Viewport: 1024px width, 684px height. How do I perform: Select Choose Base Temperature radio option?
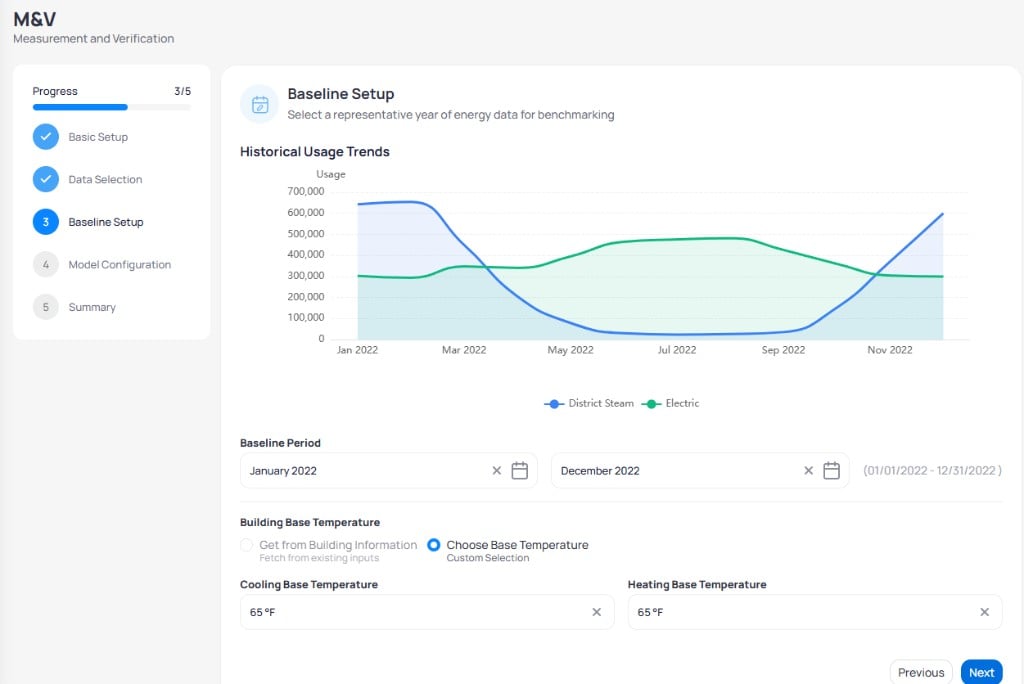click(x=434, y=545)
